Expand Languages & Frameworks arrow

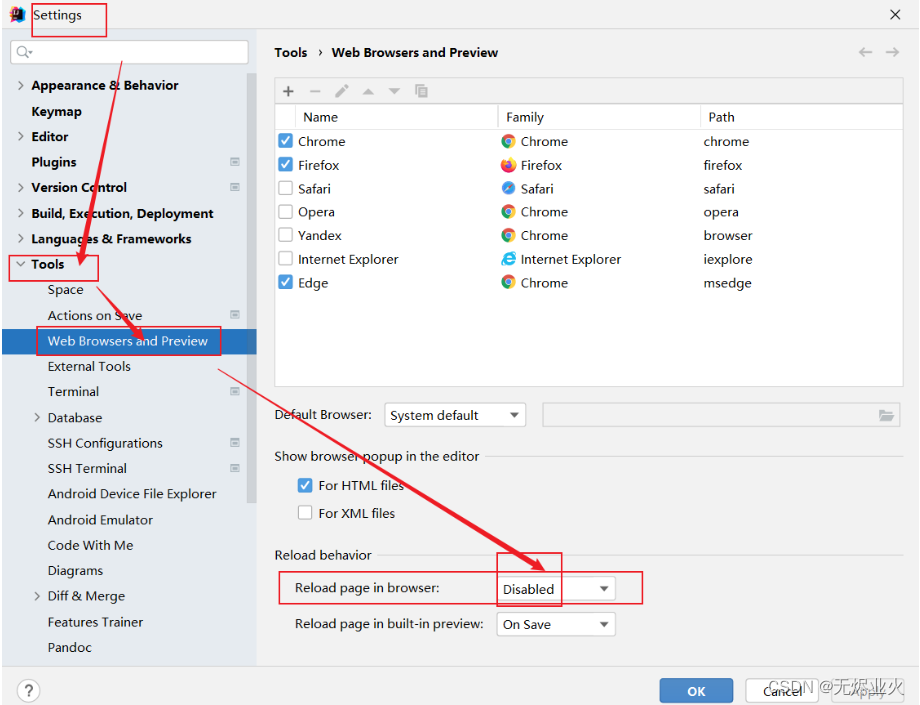tap(21, 238)
